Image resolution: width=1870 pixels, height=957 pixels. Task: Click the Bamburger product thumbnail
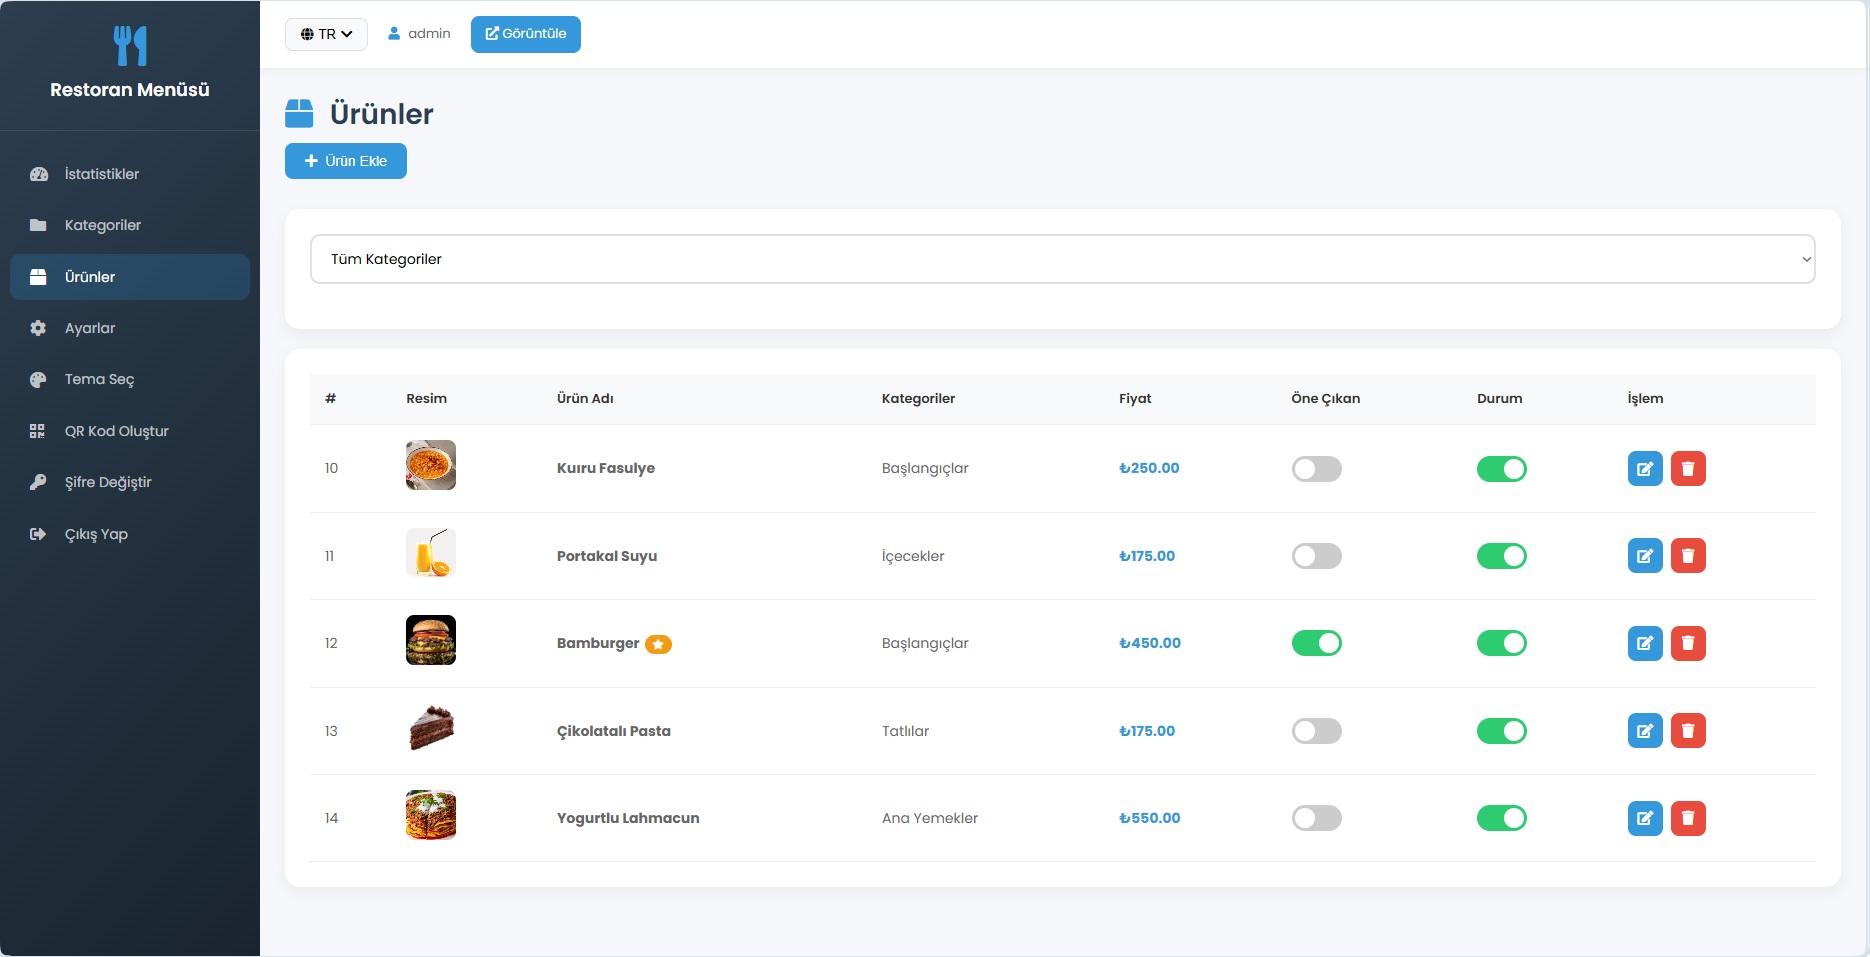(x=431, y=640)
